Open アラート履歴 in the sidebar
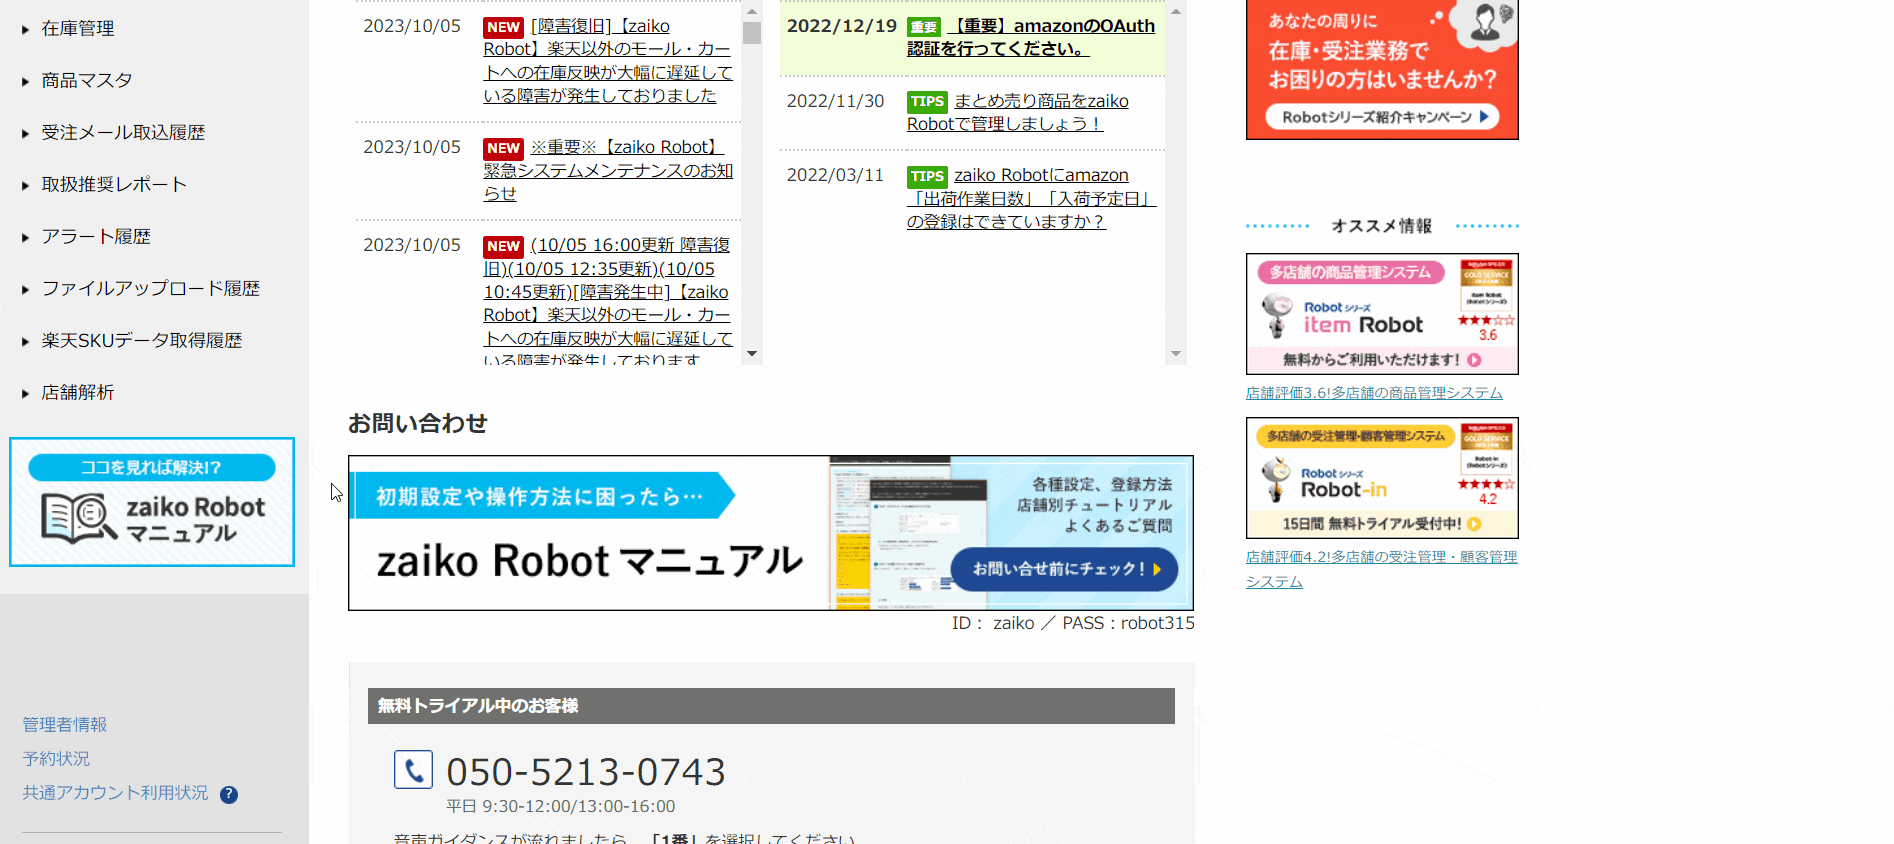Viewport: 1894px width, 844px height. coord(96,237)
